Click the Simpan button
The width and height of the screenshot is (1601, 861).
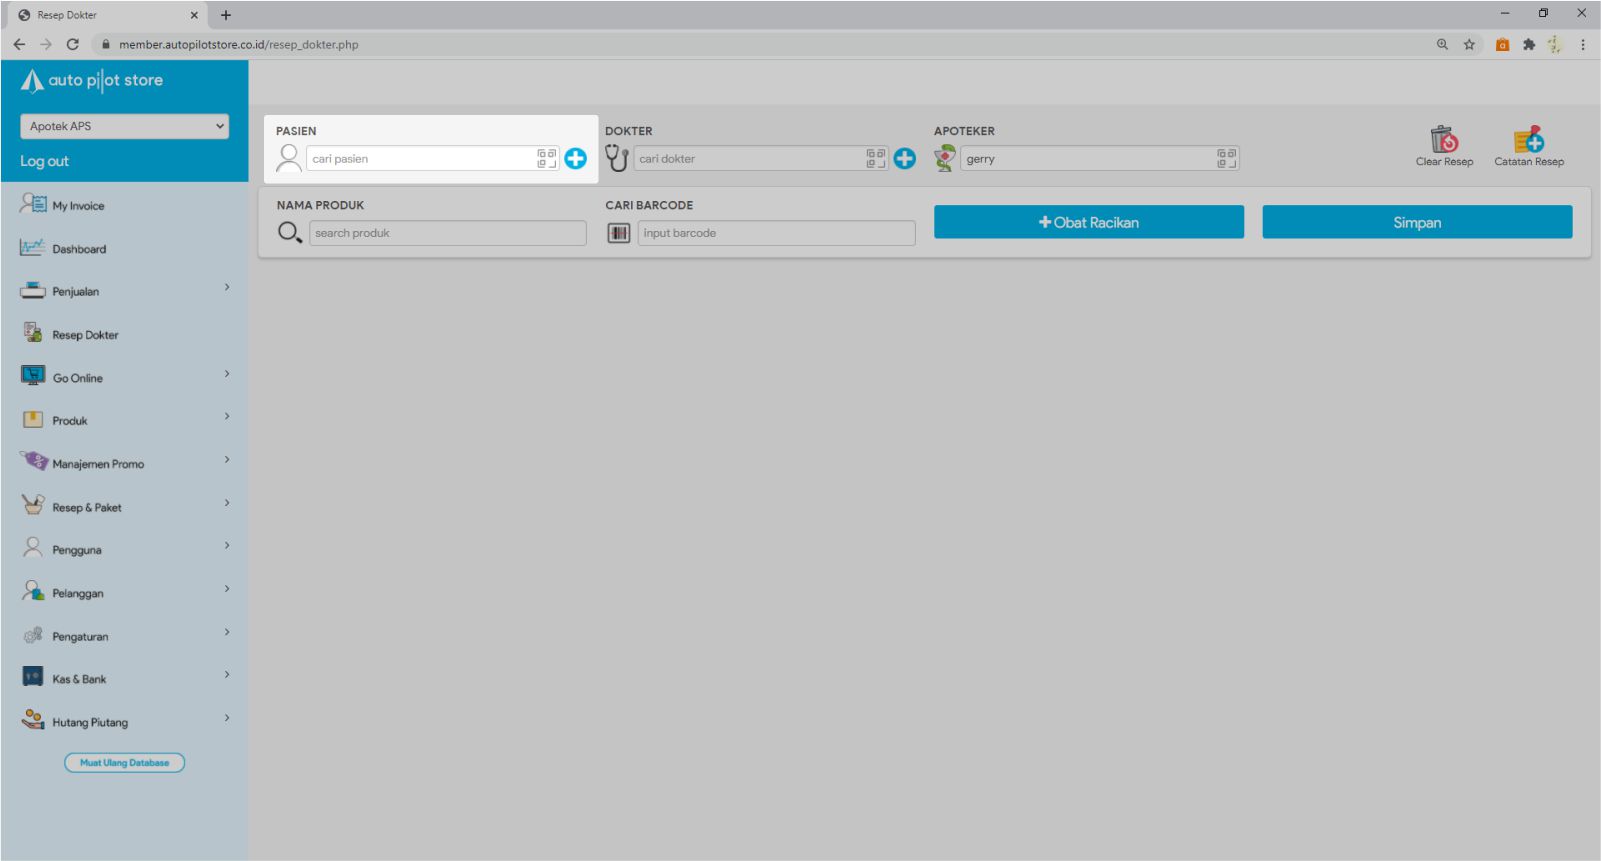(1416, 222)
